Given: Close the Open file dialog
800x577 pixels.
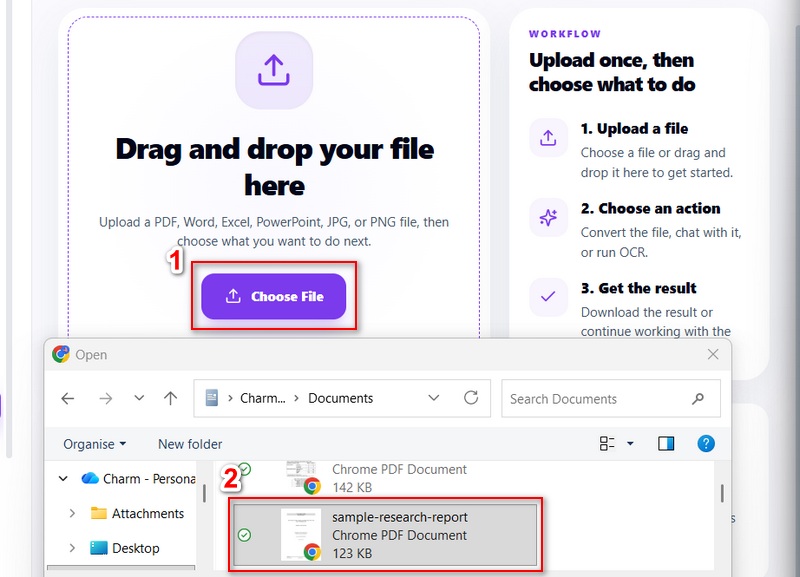Looking at the screenshot, I should 713,354.
